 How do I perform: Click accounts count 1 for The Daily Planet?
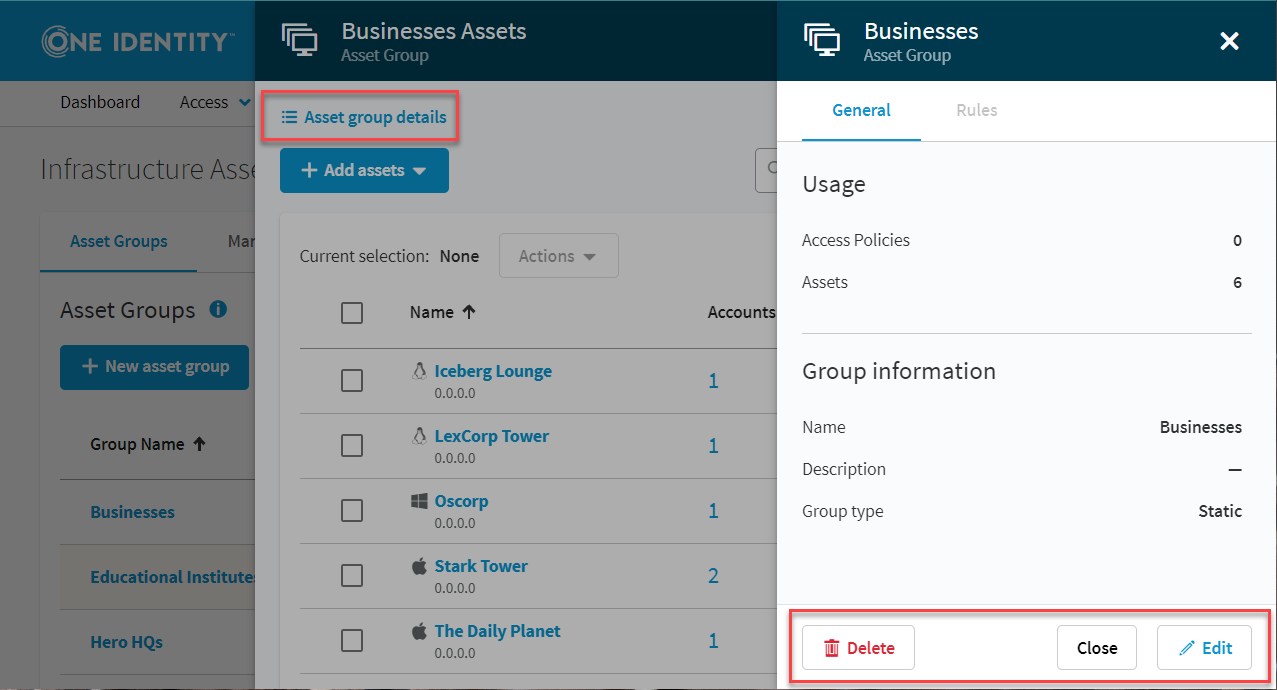(x=713, y=641)
